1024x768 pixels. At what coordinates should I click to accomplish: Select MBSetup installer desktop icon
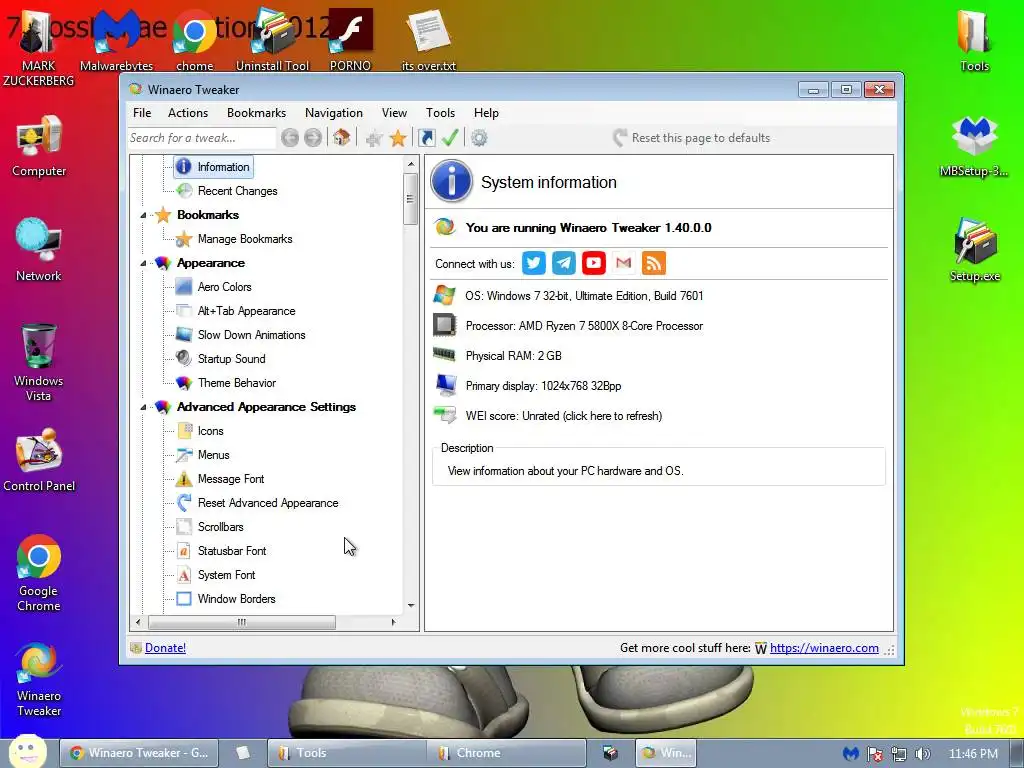coord(974,146)
